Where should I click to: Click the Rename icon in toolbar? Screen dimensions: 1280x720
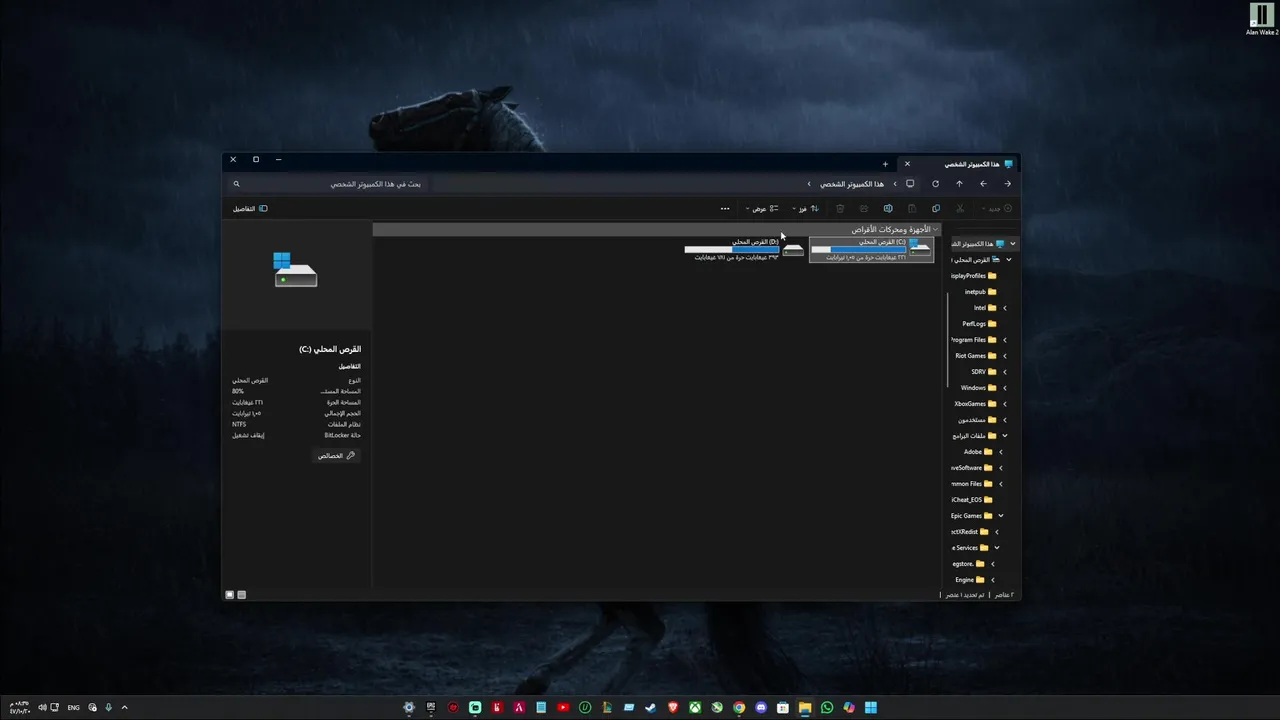(x=888, y=209)
